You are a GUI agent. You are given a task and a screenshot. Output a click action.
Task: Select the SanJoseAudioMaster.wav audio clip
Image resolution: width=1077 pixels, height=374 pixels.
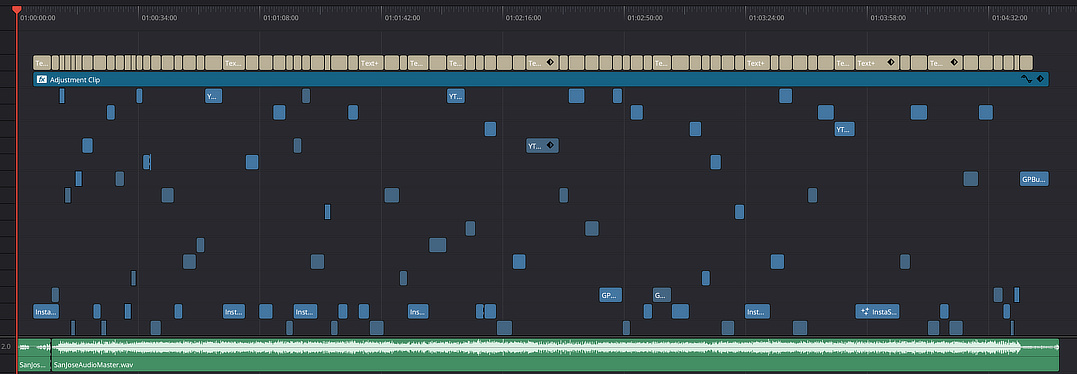[x=556, y=355]
